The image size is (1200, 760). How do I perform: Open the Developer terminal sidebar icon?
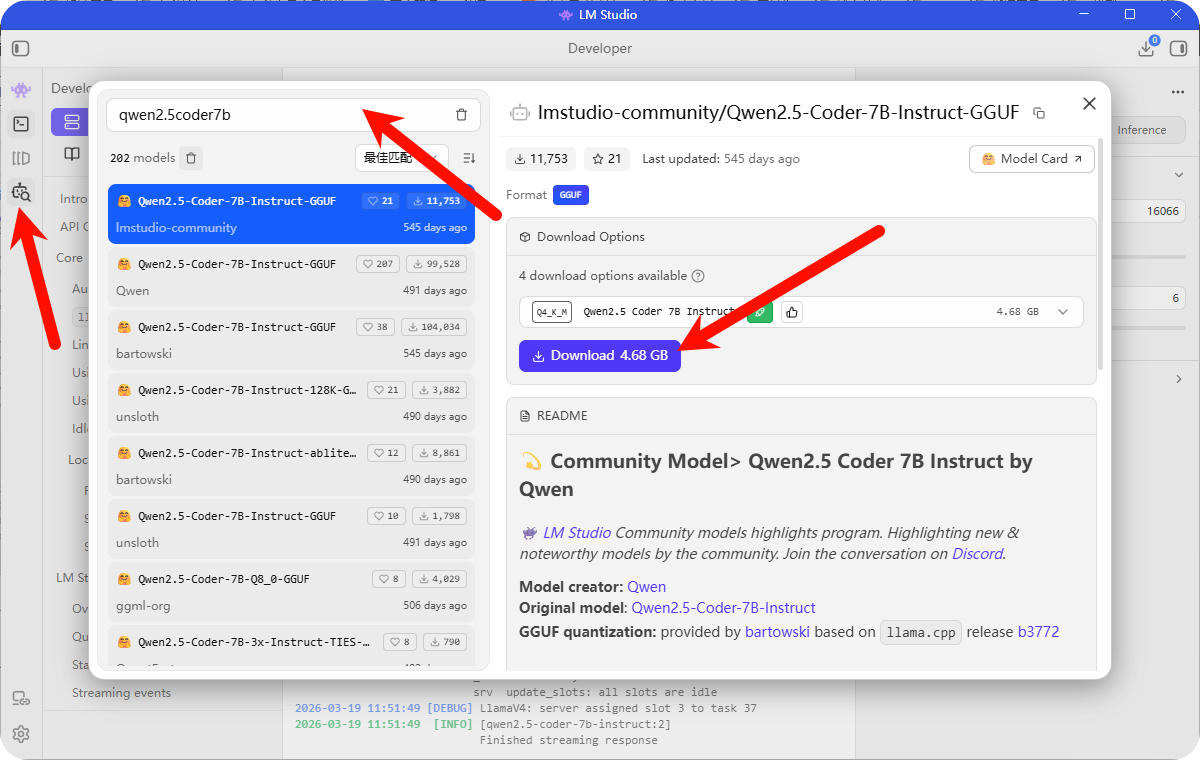21,124
